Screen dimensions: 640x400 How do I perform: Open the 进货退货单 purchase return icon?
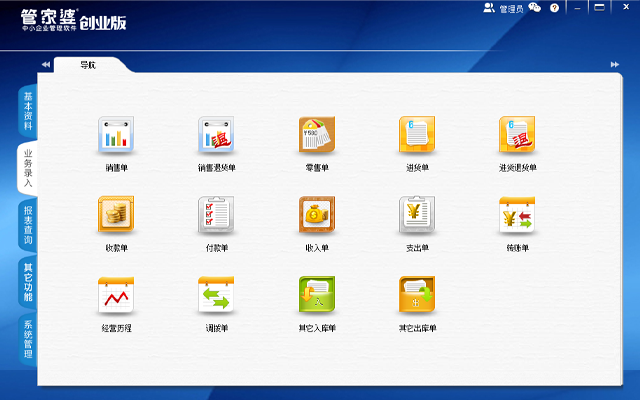517,136
